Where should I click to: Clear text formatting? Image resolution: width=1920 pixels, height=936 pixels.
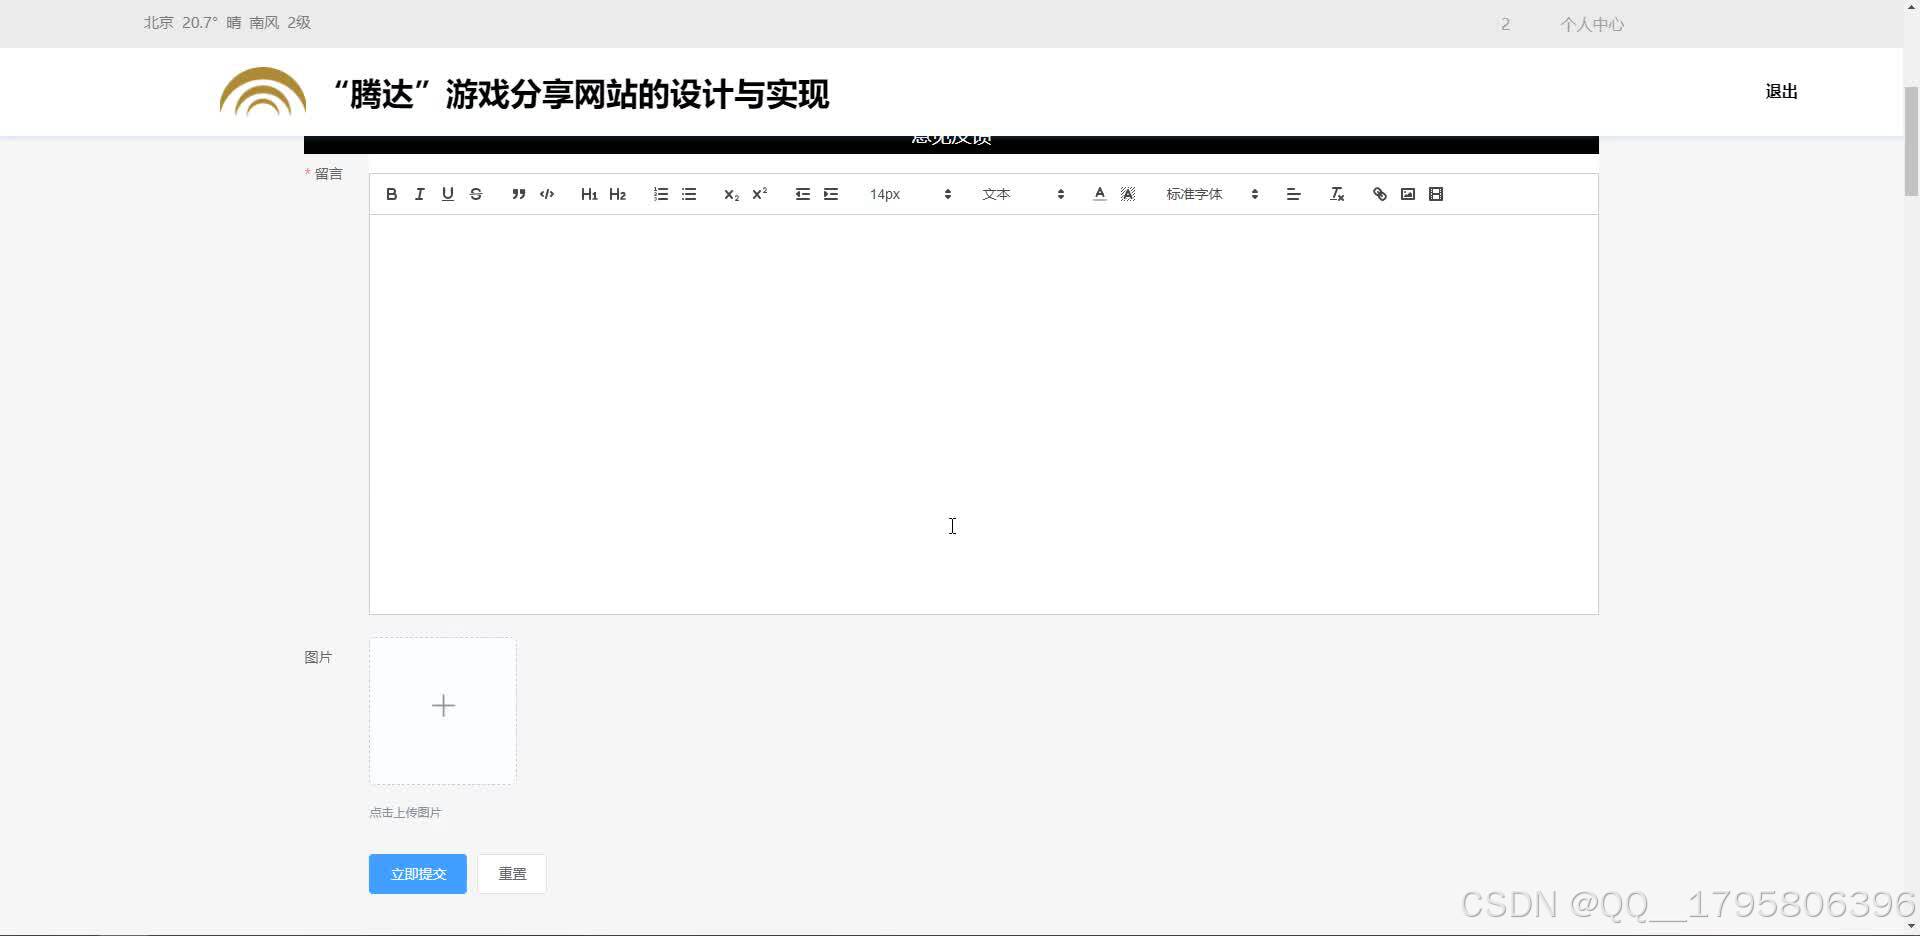tap(1336, 194)
